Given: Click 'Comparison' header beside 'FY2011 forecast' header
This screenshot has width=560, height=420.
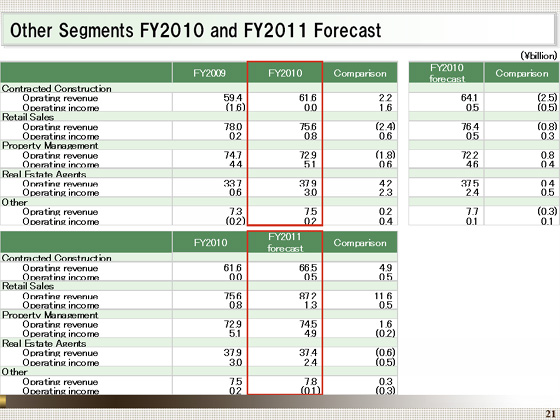Looking at the screenshot, I should tap(360, 242).
